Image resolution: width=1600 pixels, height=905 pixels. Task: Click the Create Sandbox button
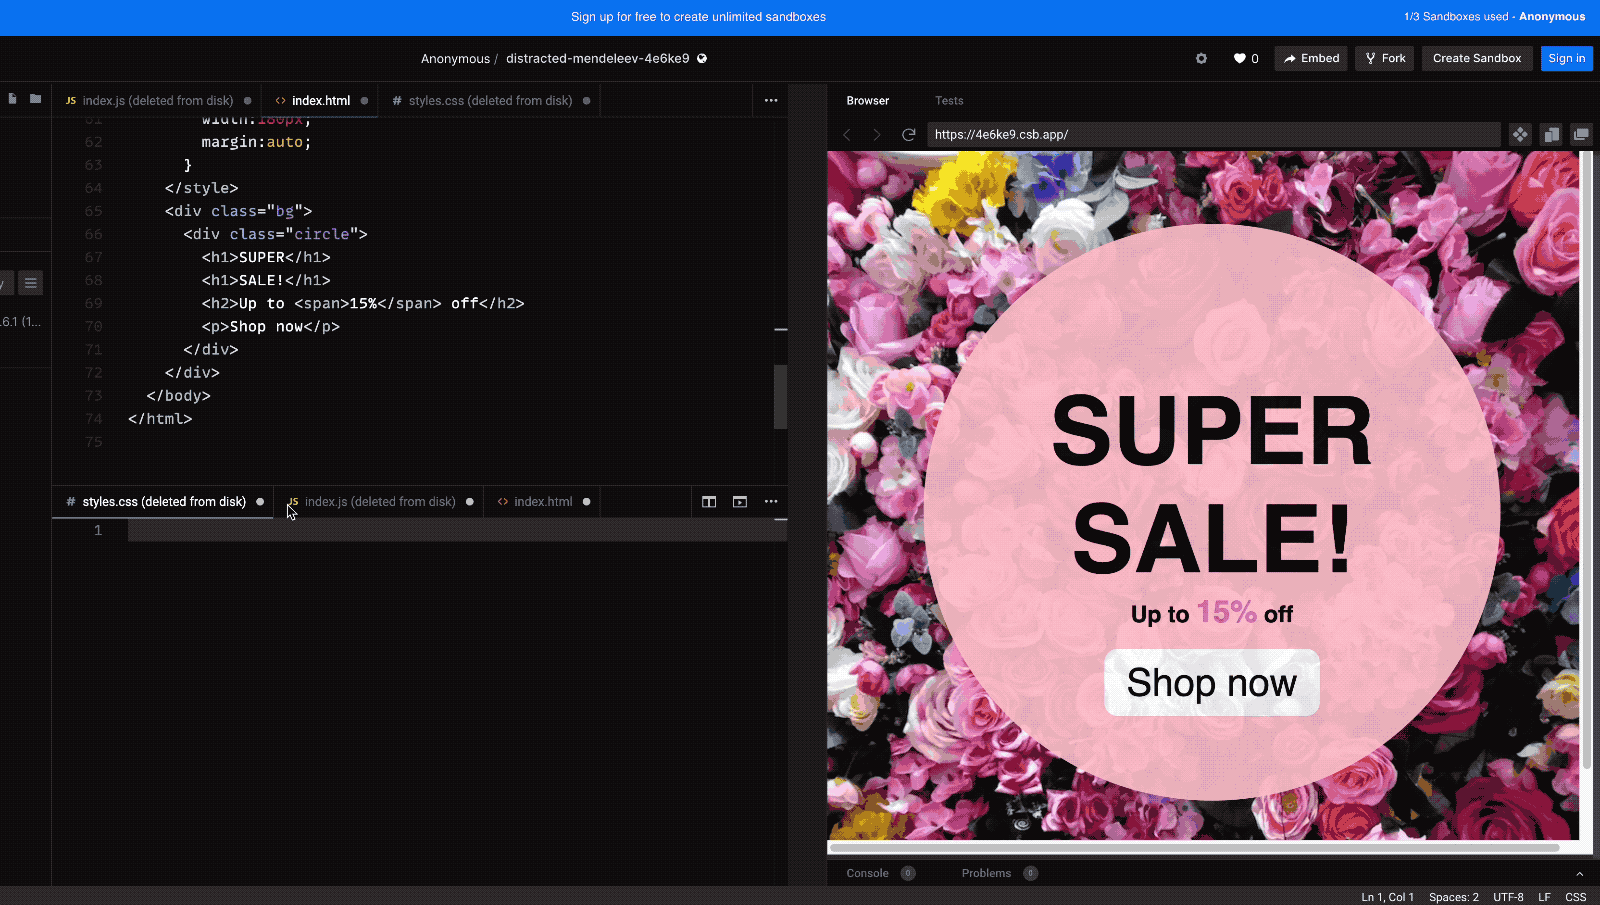point(1476,59)
